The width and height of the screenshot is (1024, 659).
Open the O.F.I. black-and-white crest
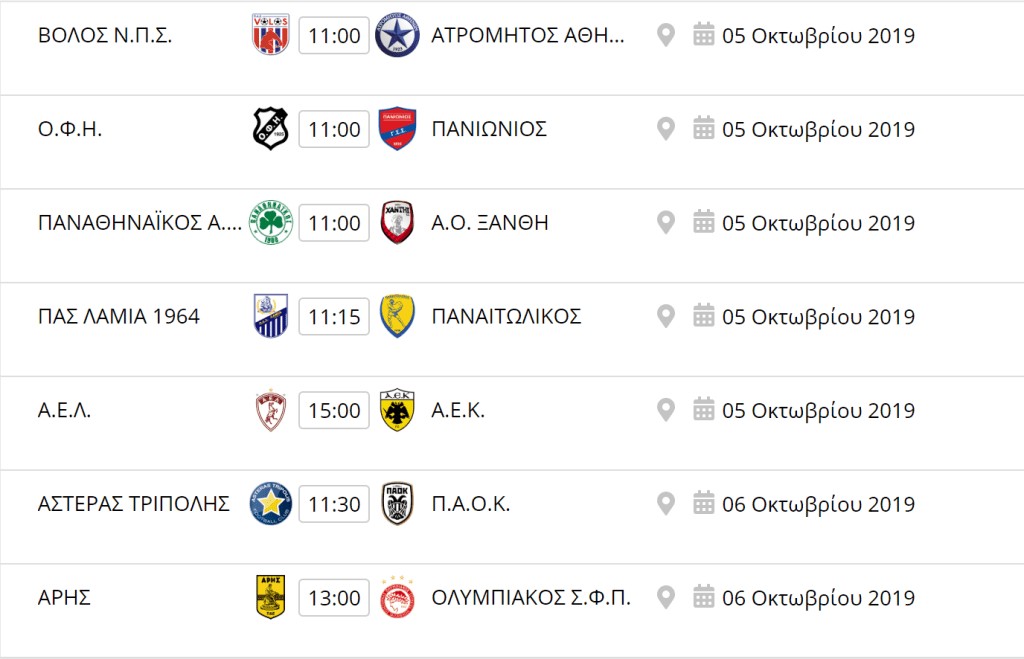click(271, 129)
